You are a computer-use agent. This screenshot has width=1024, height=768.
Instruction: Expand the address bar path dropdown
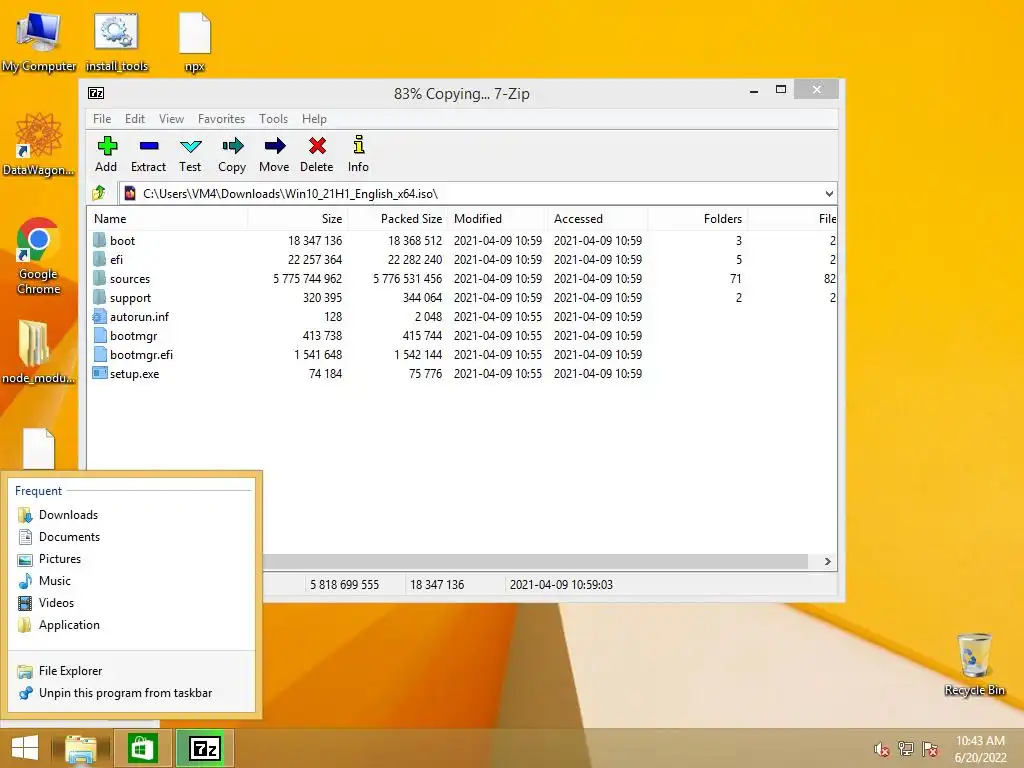pos(829,194)
